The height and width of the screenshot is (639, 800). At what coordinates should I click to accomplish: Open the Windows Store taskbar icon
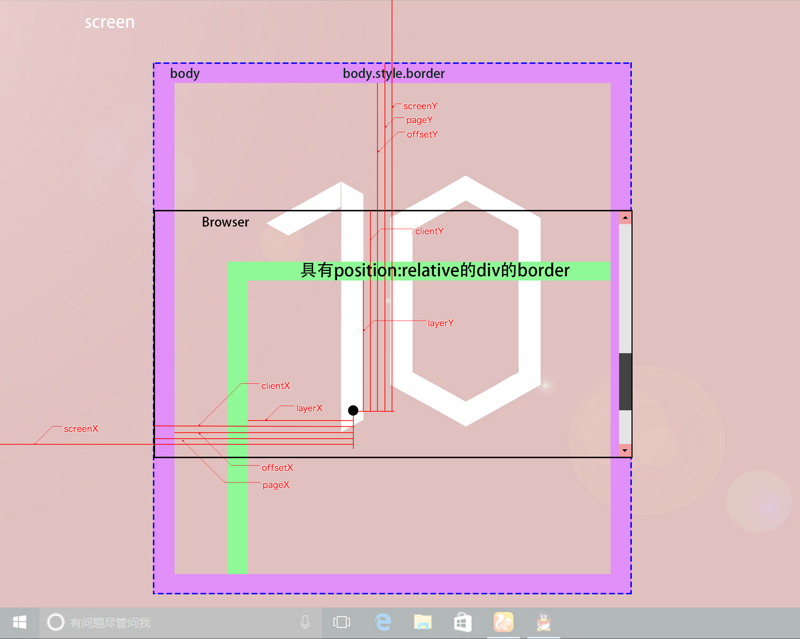click(x=463, y=622)
